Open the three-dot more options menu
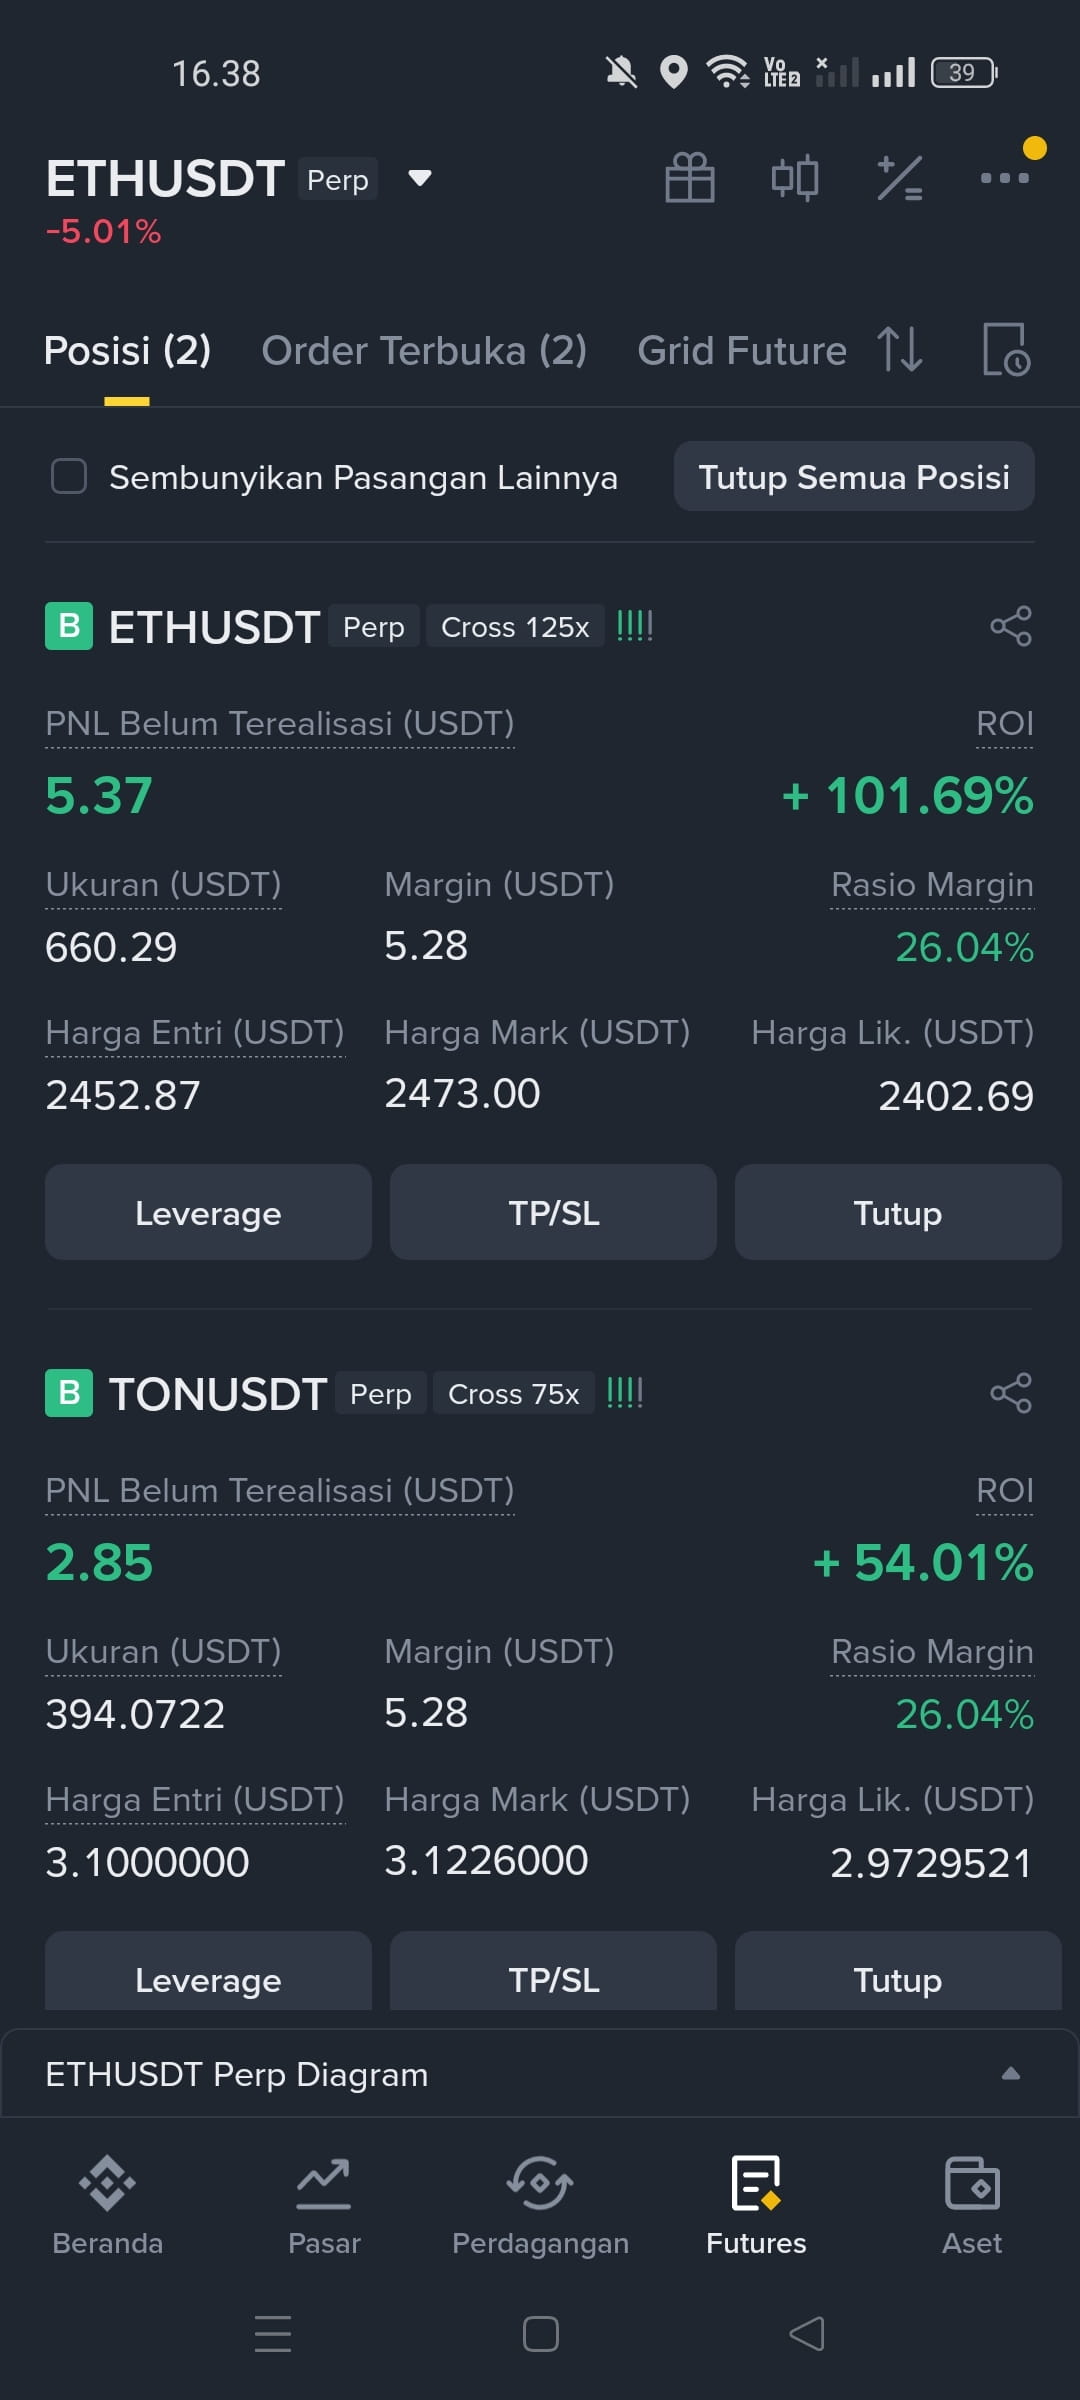This screenshot has height=2400, width=1080. [x=1005, y=178]
